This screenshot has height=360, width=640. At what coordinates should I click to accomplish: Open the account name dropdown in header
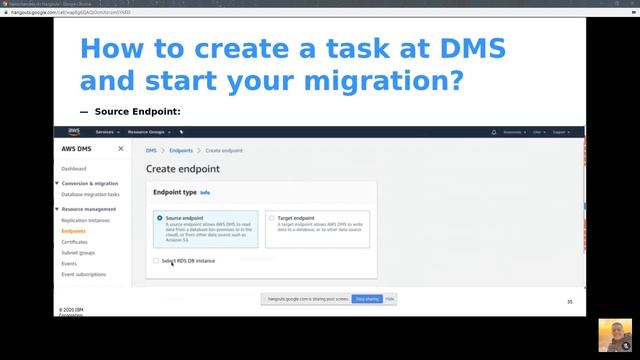[514, 132]
